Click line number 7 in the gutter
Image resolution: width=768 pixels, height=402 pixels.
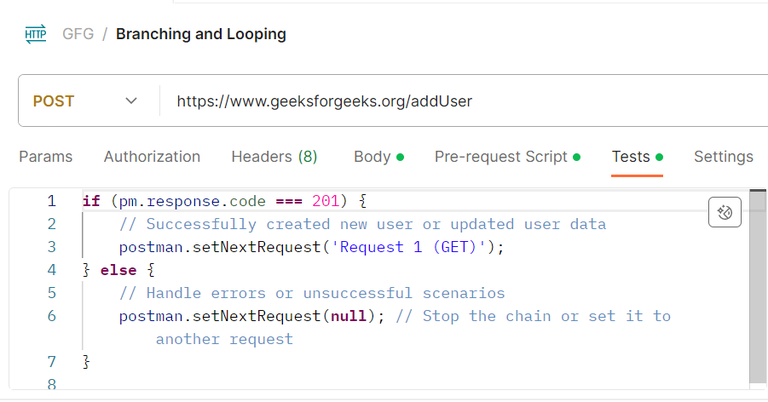pos(51,362)
